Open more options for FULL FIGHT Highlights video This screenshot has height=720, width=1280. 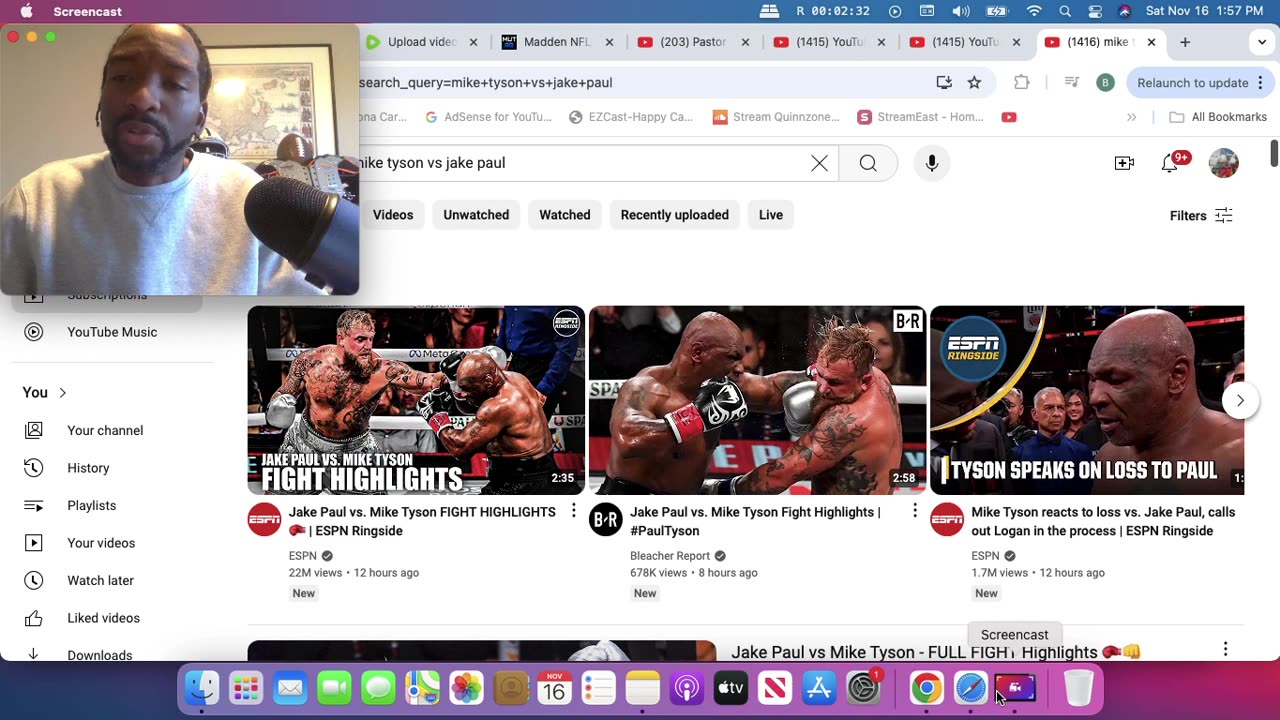[x=1225, y=649]
